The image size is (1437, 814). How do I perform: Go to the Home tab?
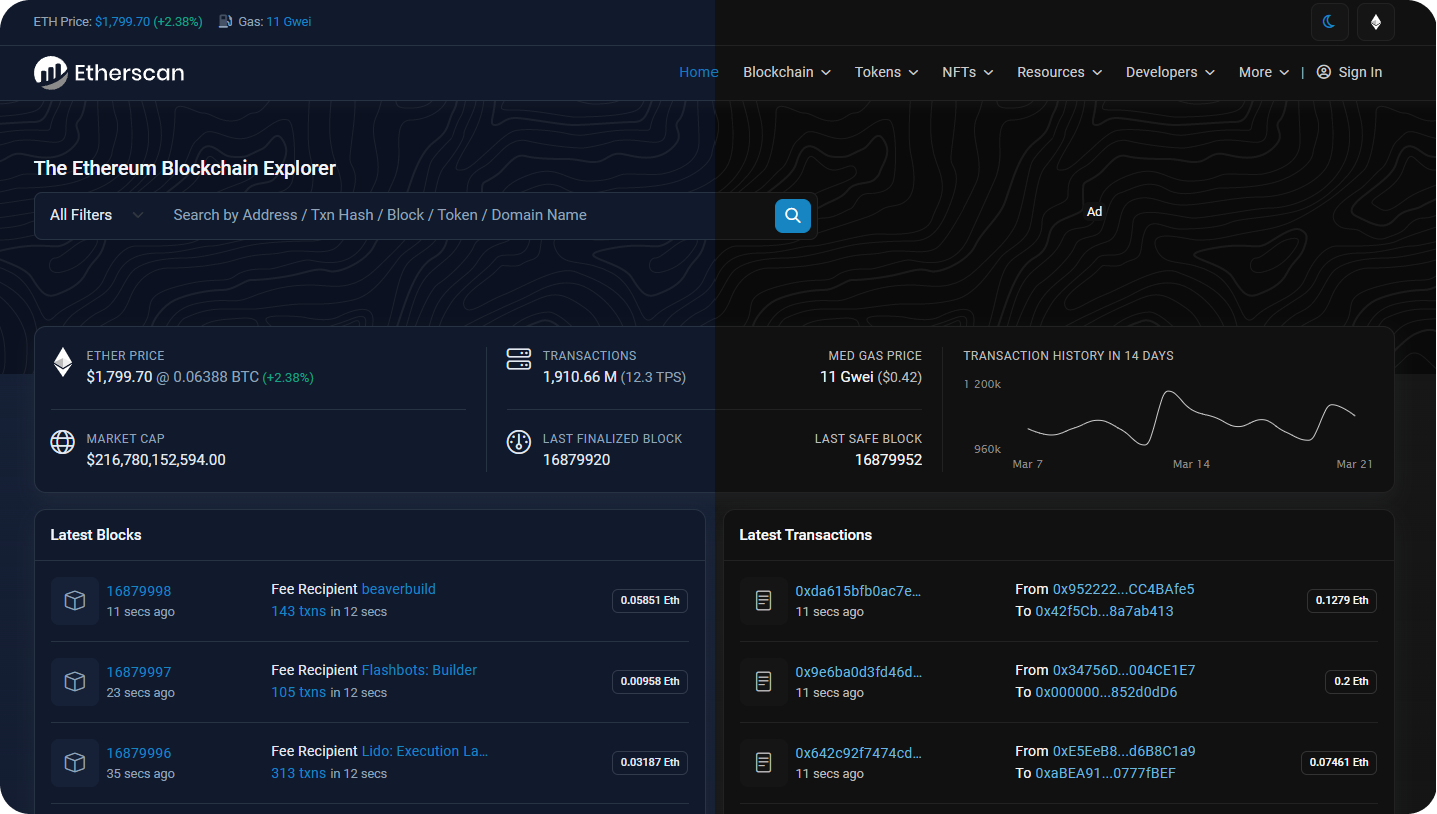pos(698,72)
